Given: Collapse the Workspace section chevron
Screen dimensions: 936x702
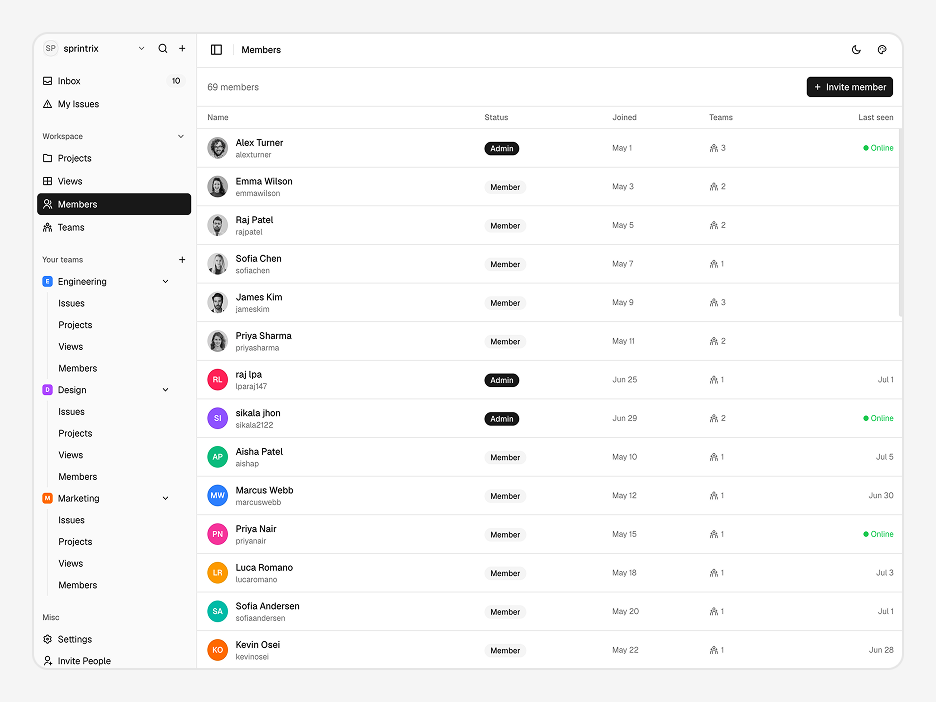Looking at the screenshot, I should (x=181, y=136).
